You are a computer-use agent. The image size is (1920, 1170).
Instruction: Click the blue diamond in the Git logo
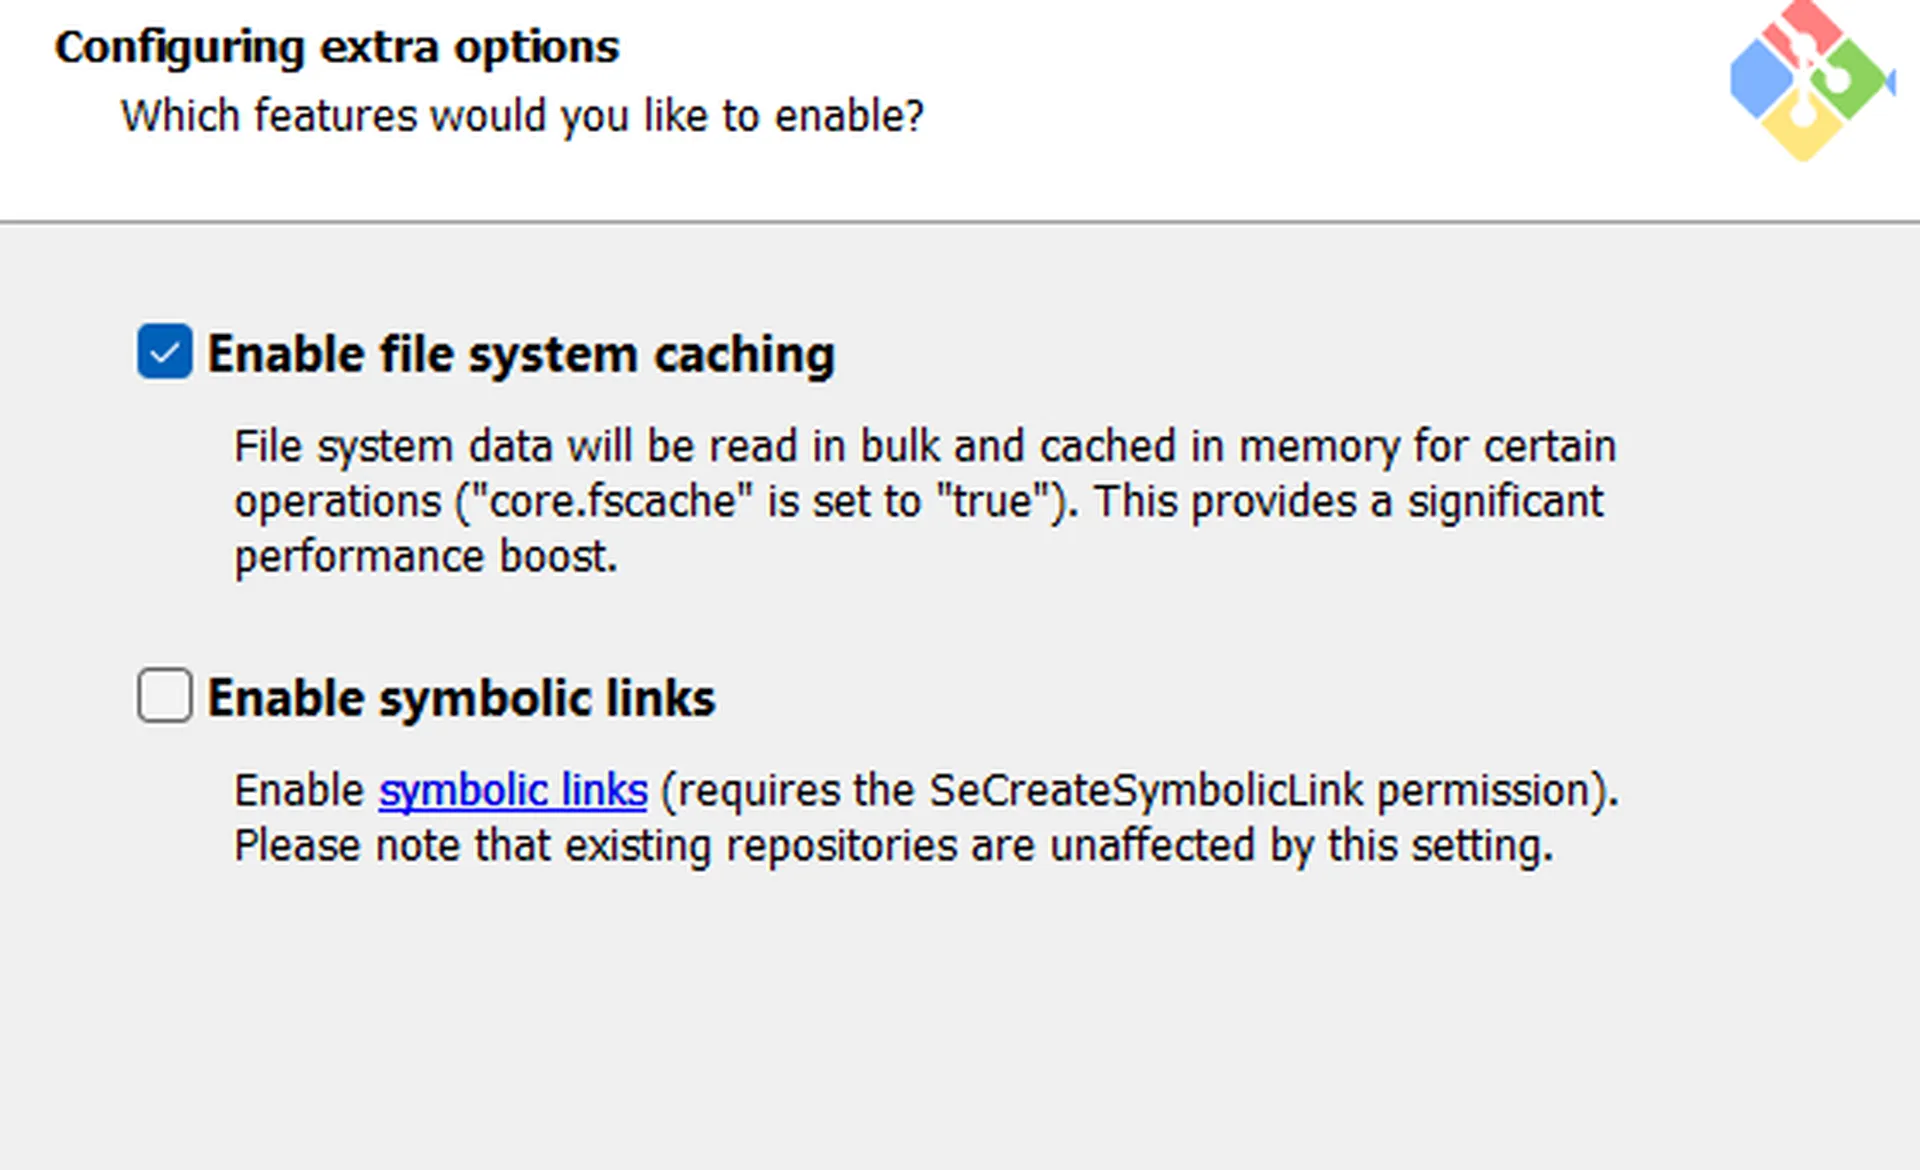1760,82
